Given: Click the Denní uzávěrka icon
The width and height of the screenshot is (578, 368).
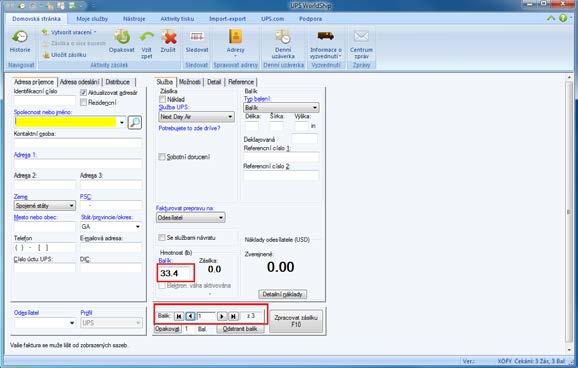Looking at the screenshot, I should point(283,44).
